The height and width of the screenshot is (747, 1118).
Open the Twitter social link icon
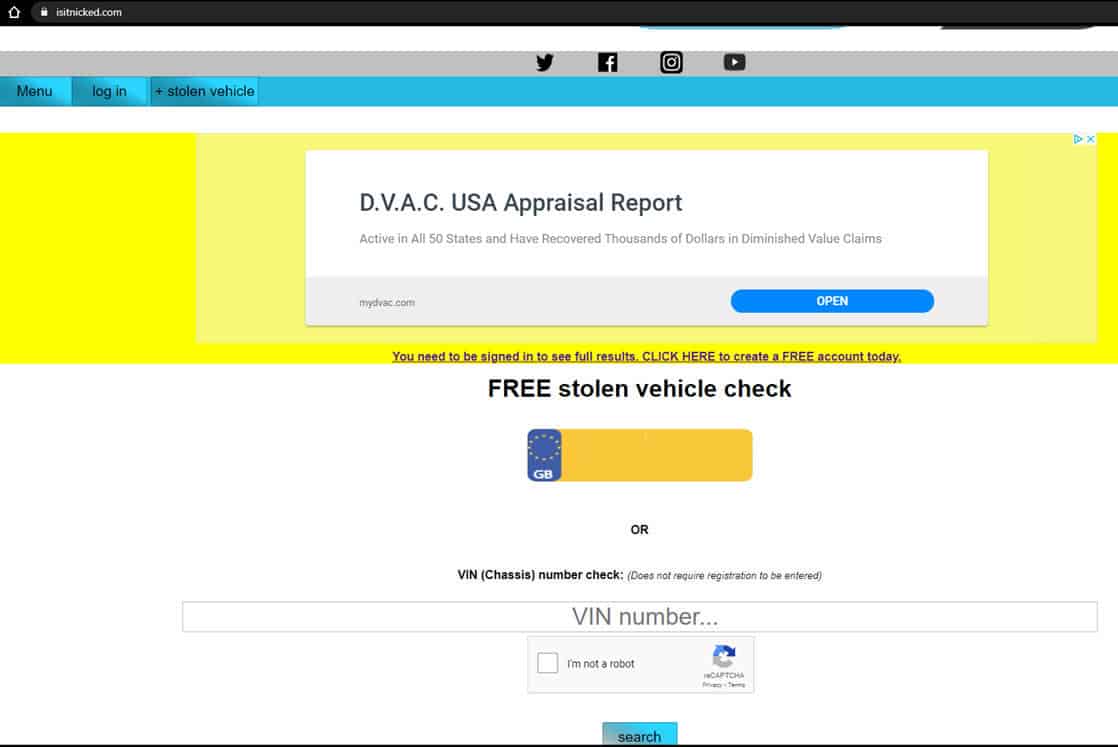point(545,63)
